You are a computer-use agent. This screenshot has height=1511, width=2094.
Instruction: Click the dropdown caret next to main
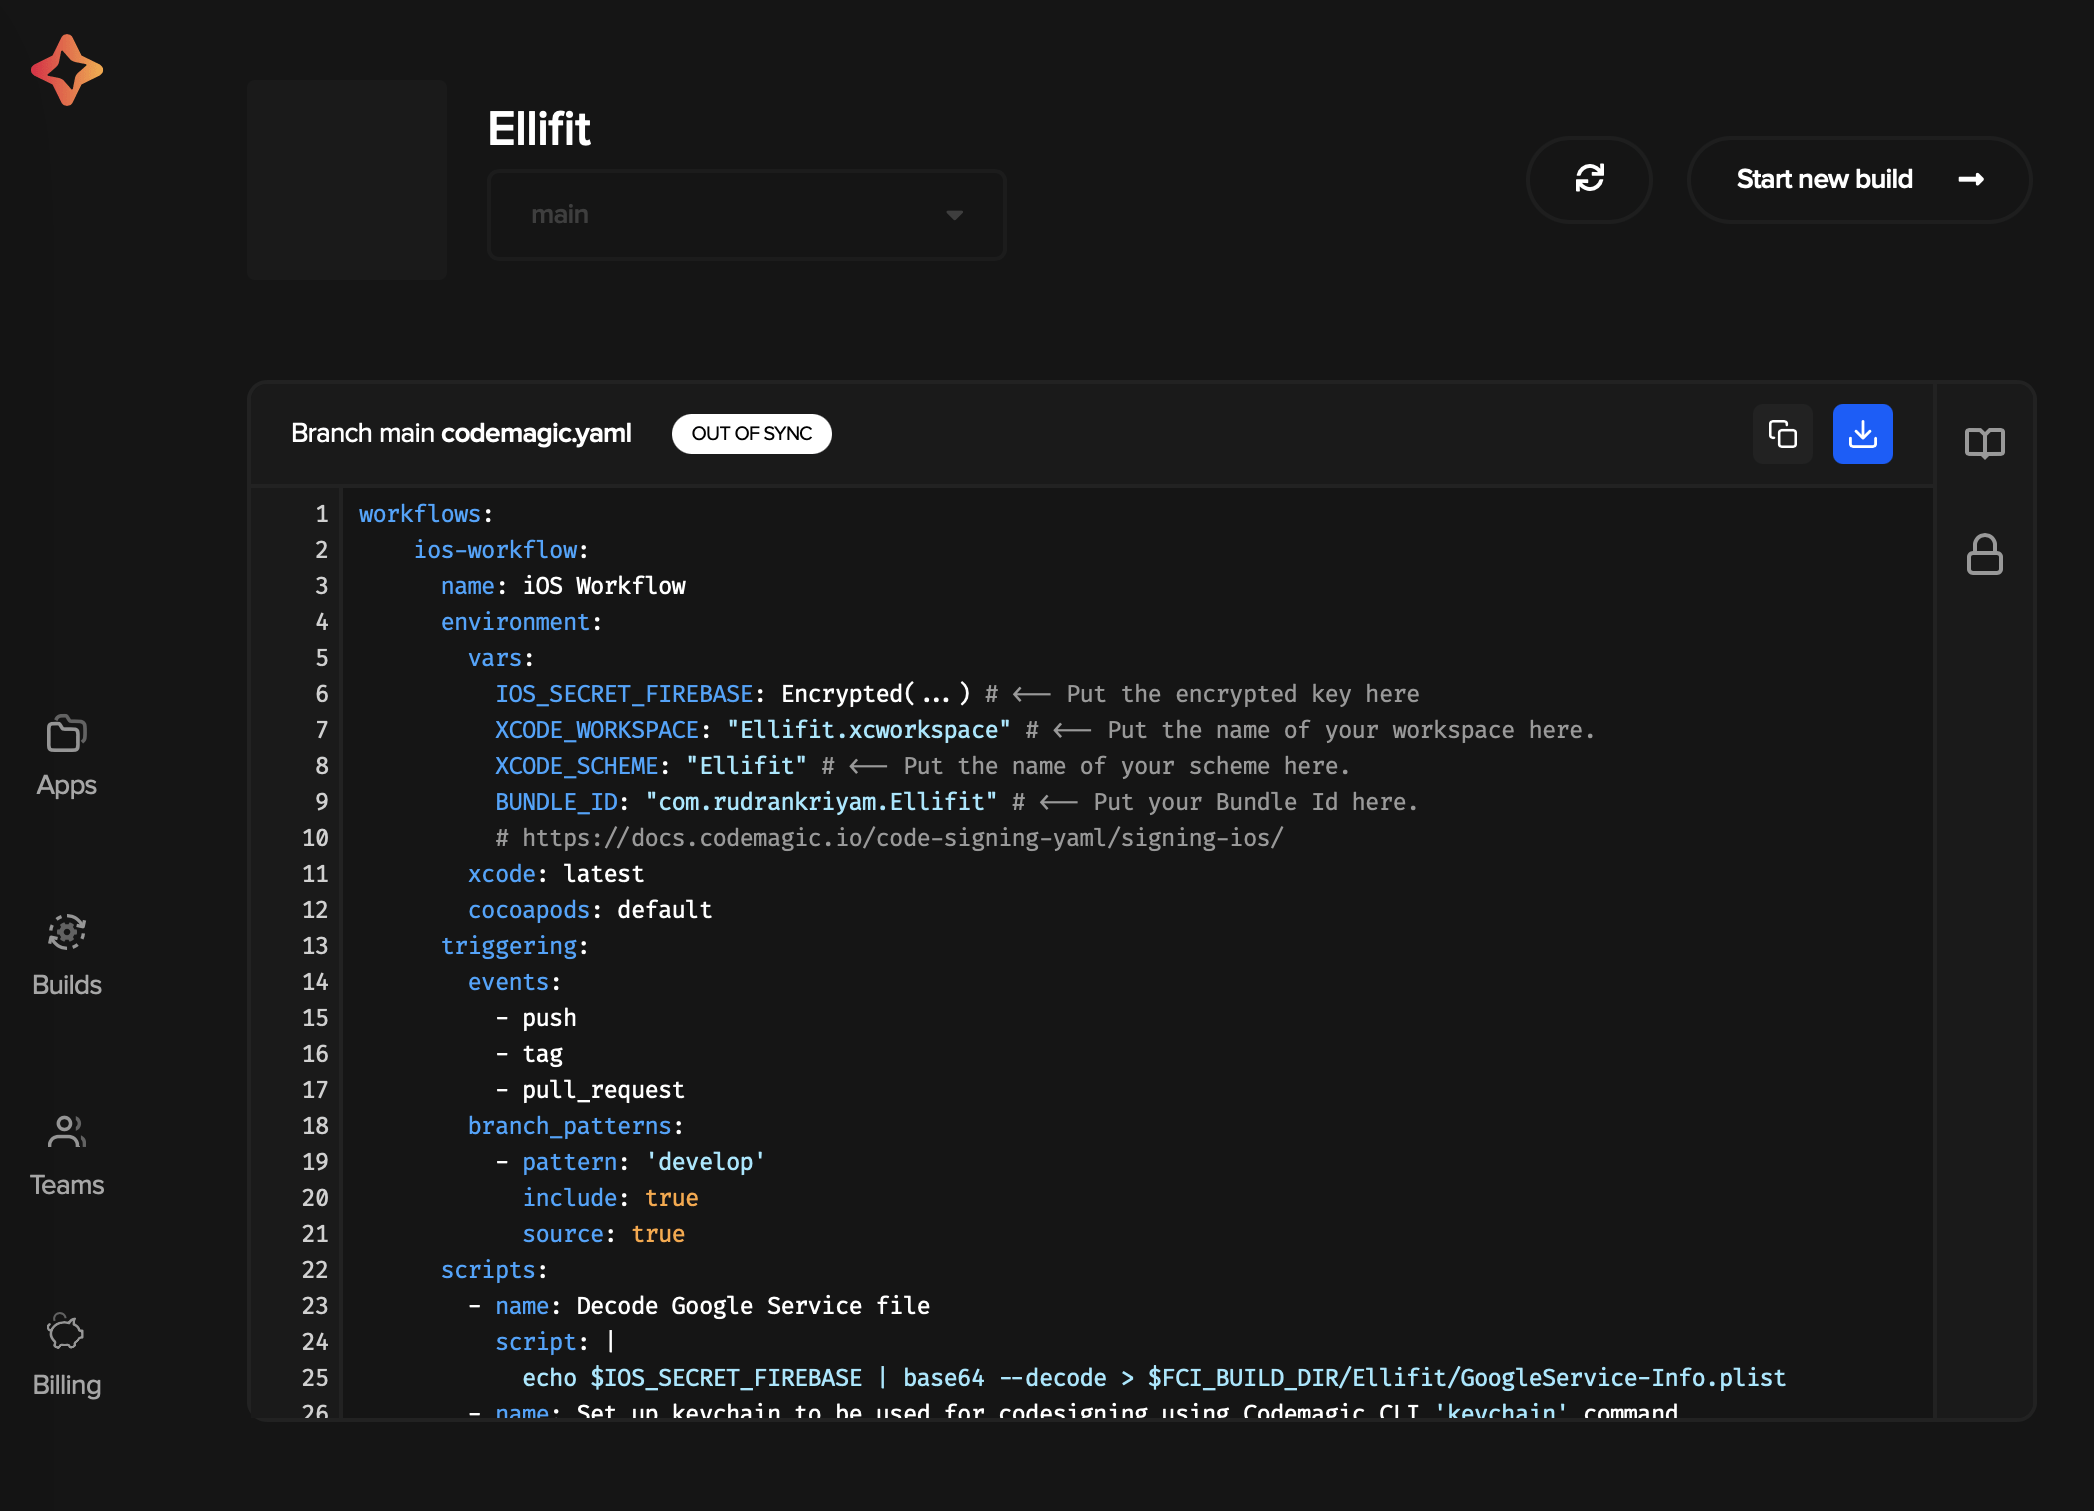click(954, 215)
